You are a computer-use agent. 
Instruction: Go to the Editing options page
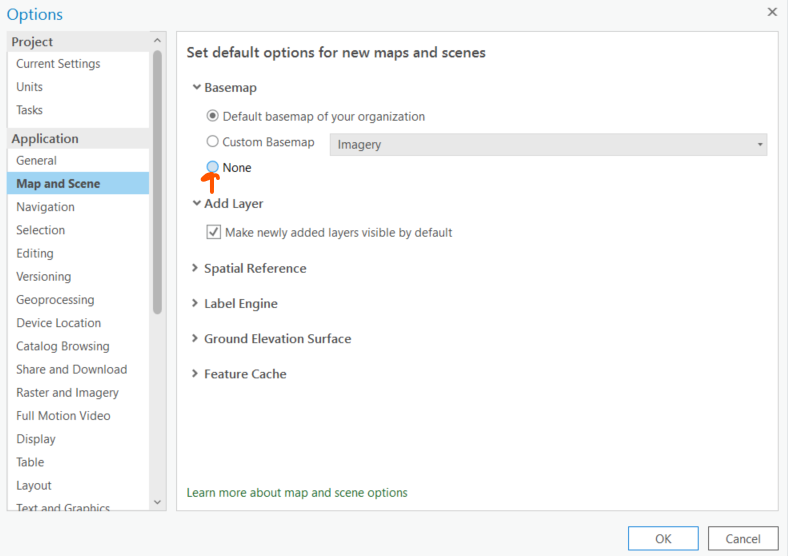35,253
